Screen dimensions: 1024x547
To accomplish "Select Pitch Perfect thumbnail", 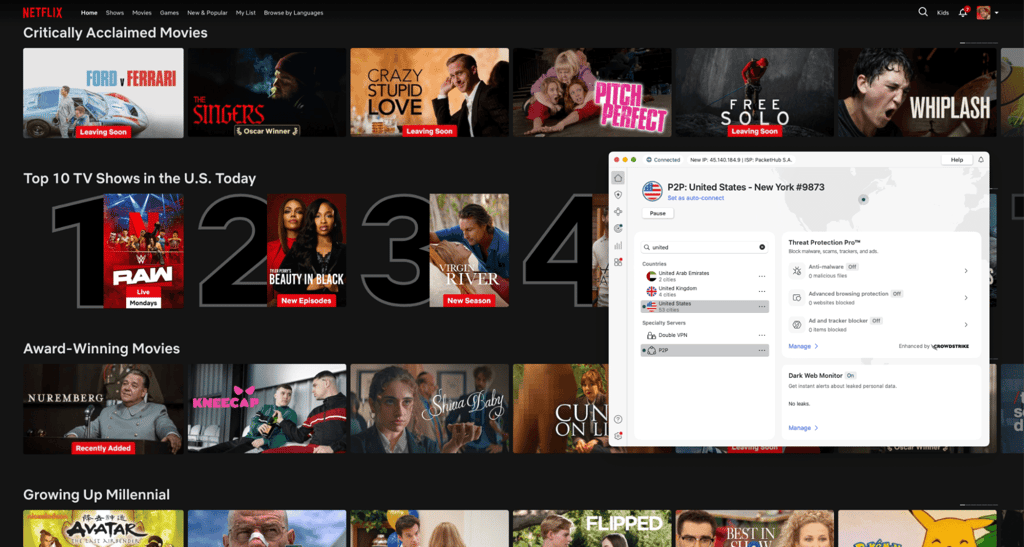I will point(592,93).
